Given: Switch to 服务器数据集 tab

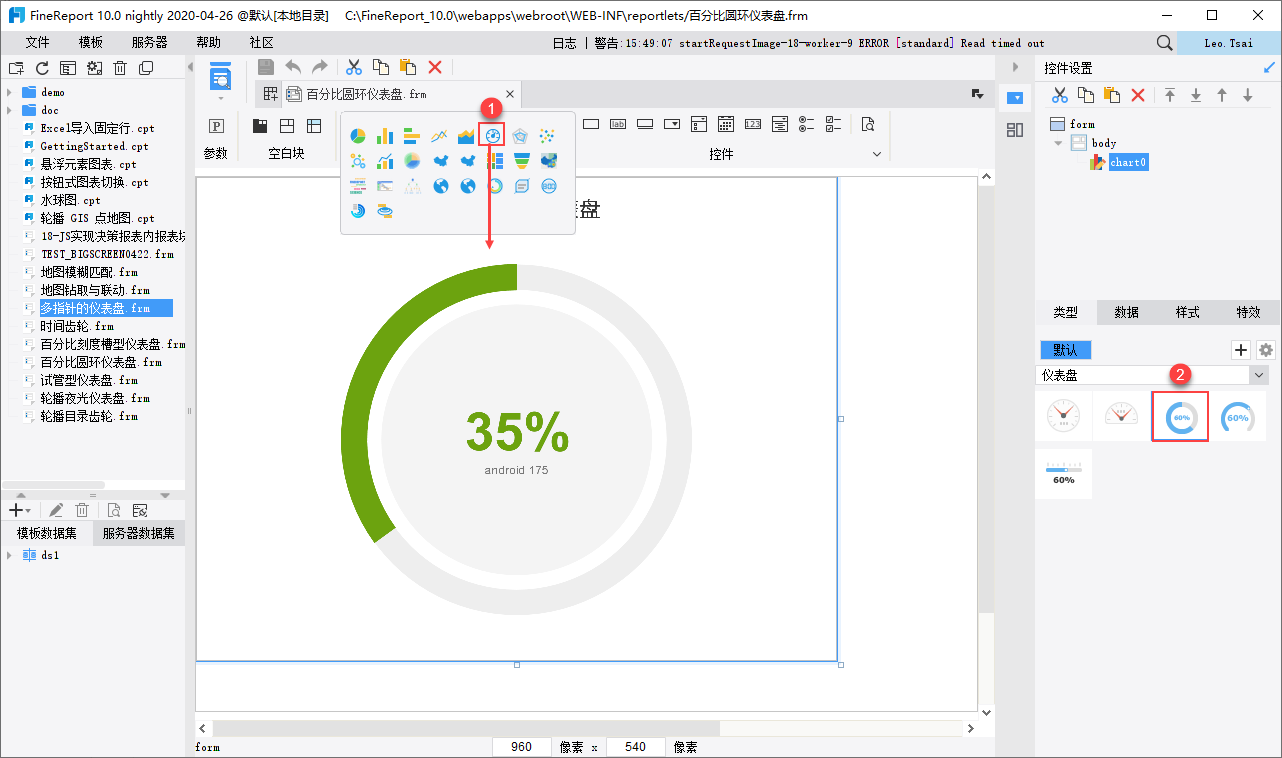Looking at the screenshot, I should click(138, 533).
